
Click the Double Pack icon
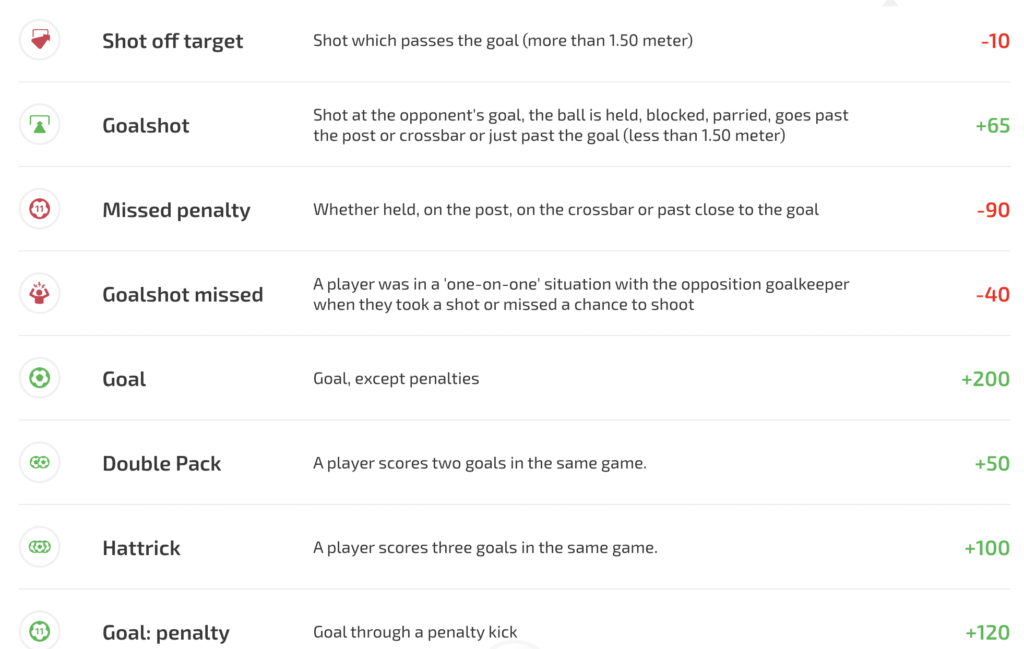tap(40, 463)
